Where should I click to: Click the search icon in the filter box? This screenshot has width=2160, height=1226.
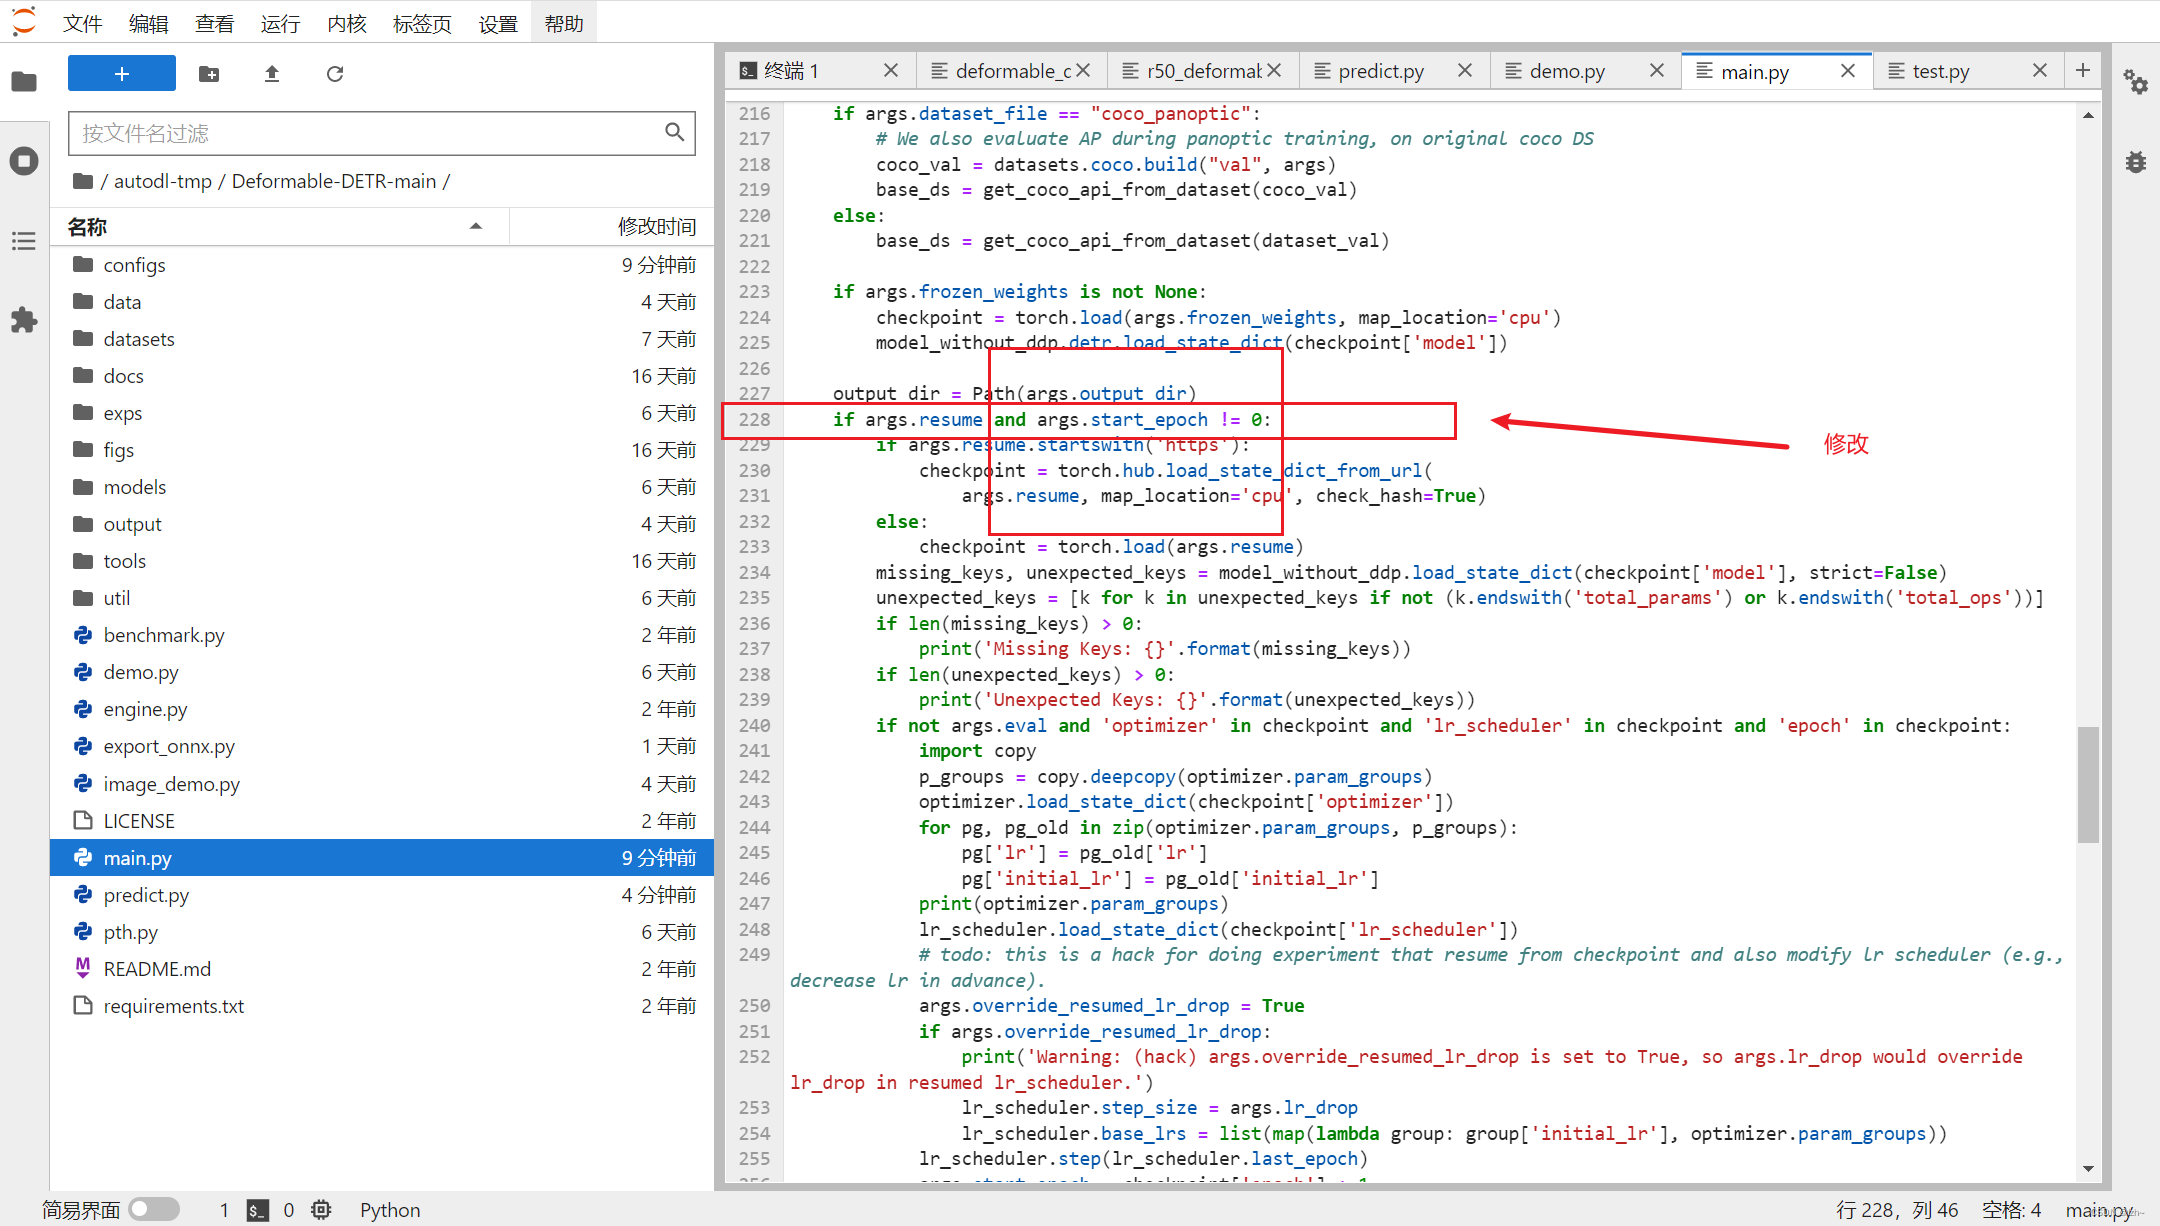(x=675, y=133)
